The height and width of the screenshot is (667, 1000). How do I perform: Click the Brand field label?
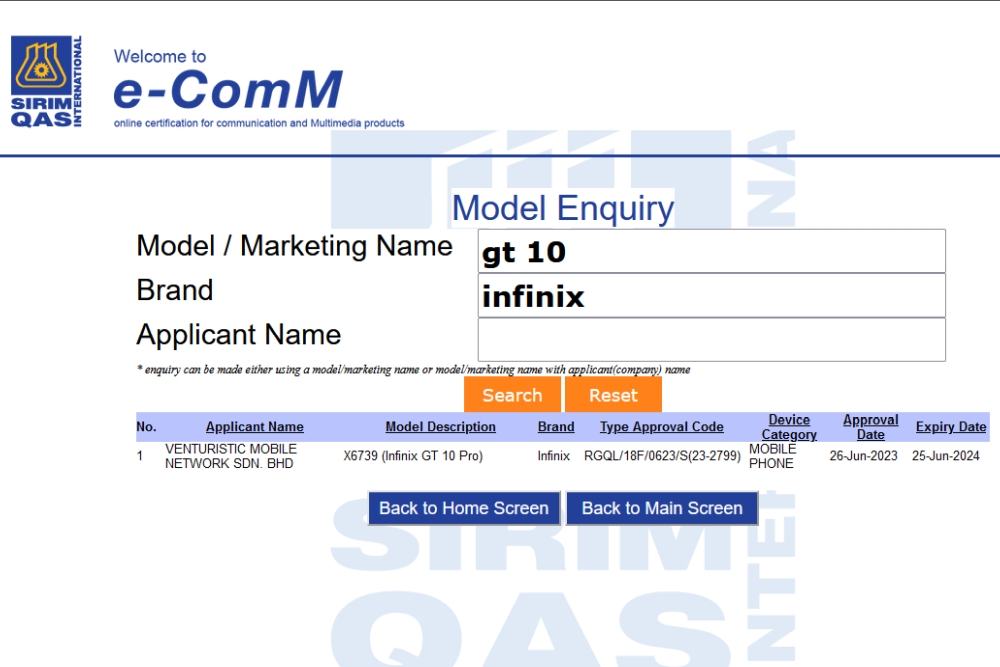pos(175,290)
